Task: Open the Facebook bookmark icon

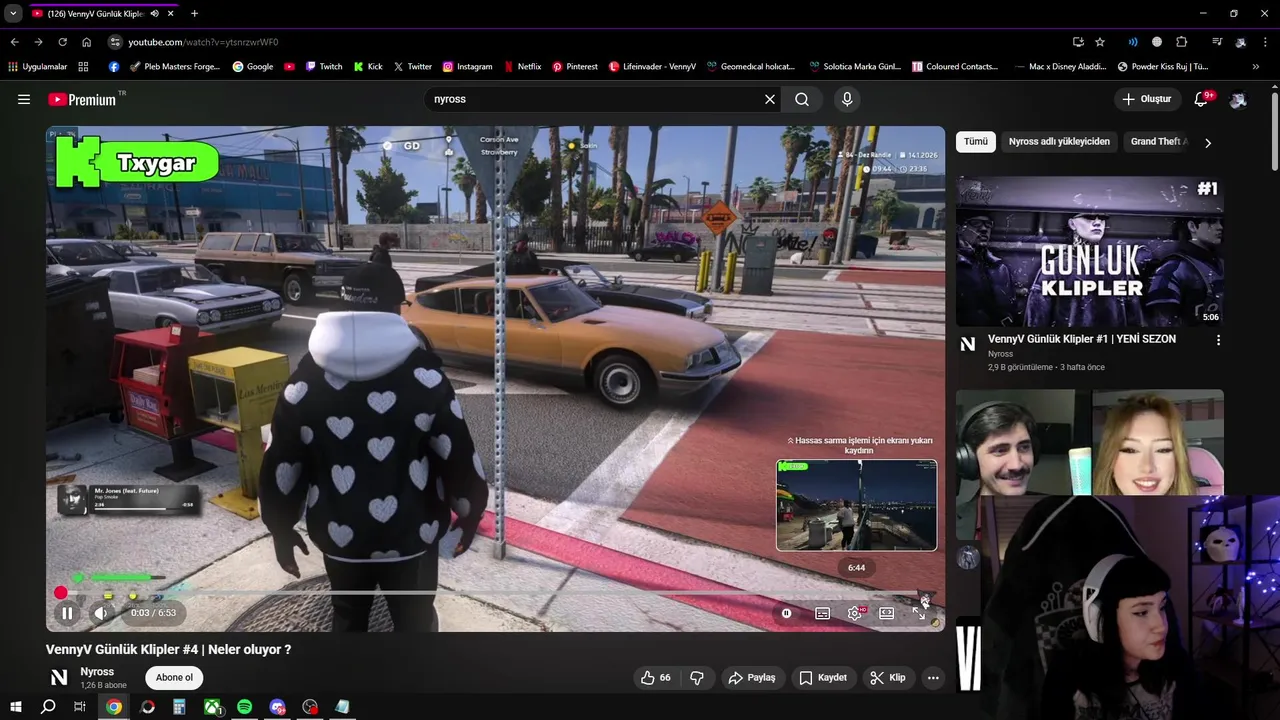Action: (x=113, y=66)
